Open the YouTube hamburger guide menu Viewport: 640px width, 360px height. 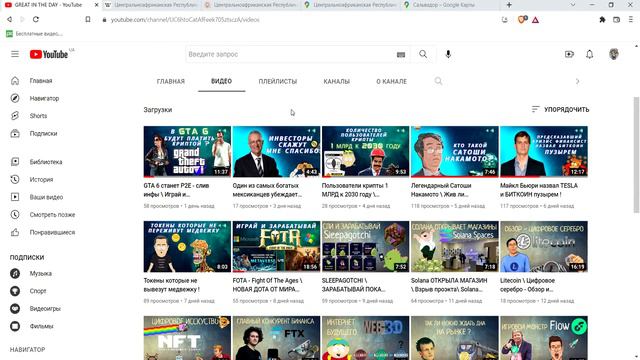tap(15, 54)
